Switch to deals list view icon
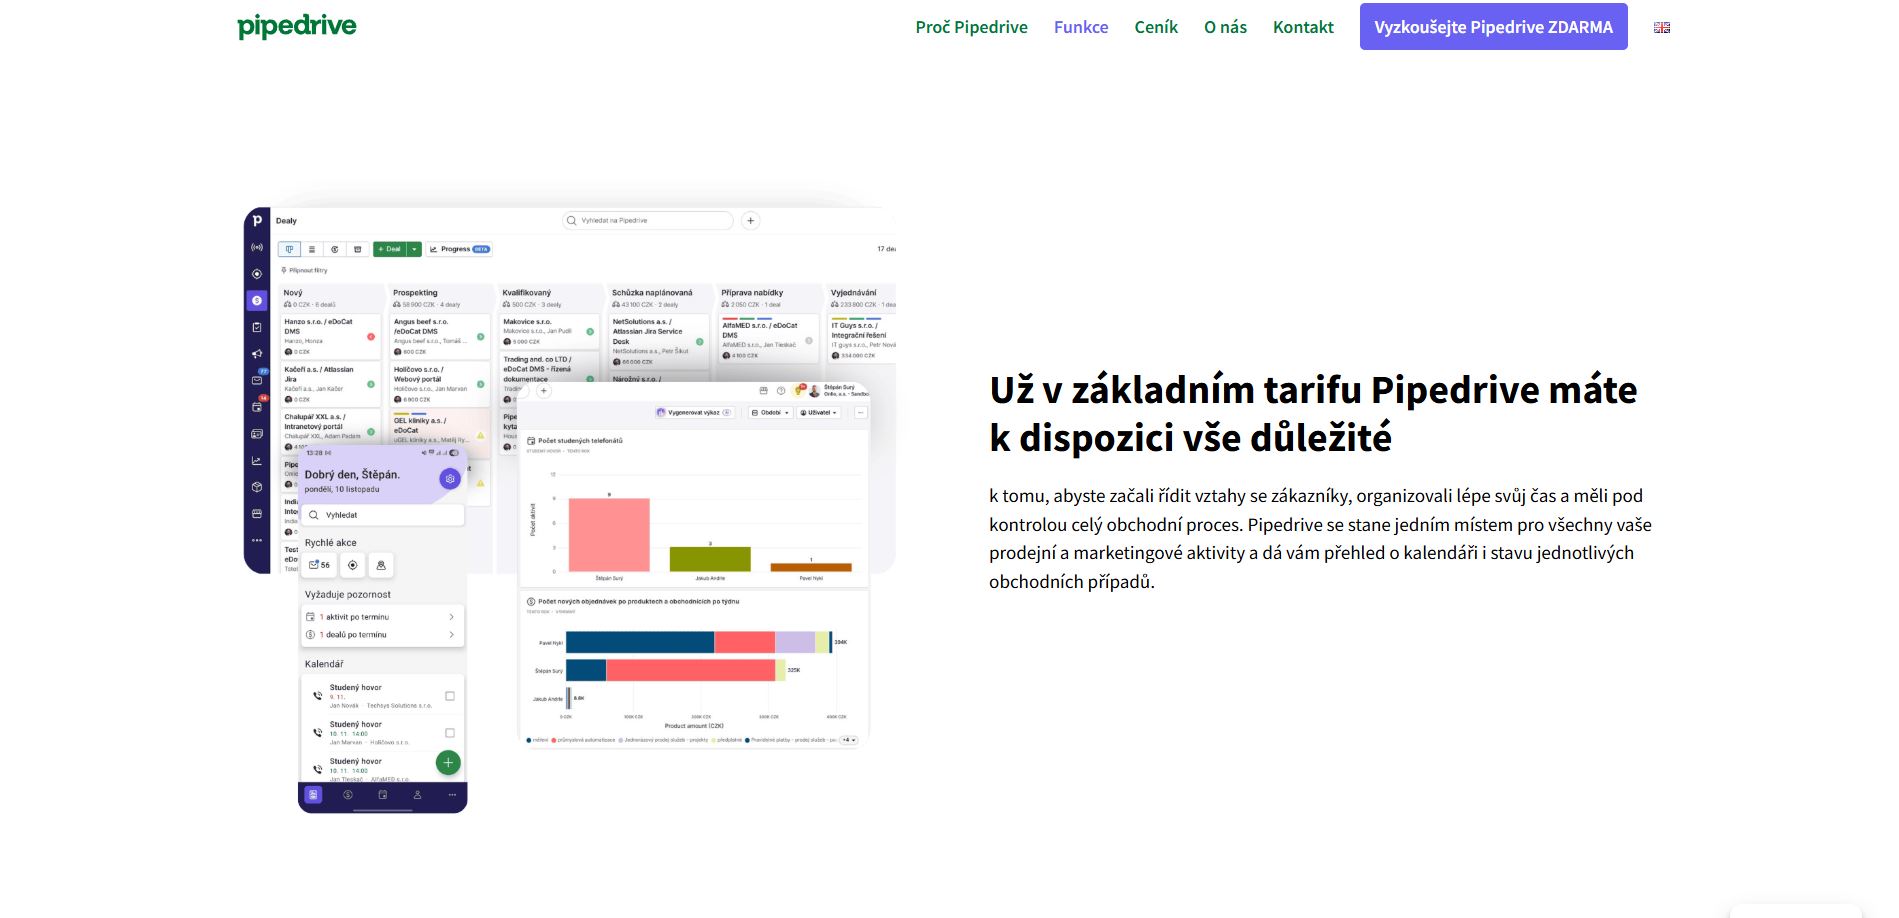 click(312, 249)
